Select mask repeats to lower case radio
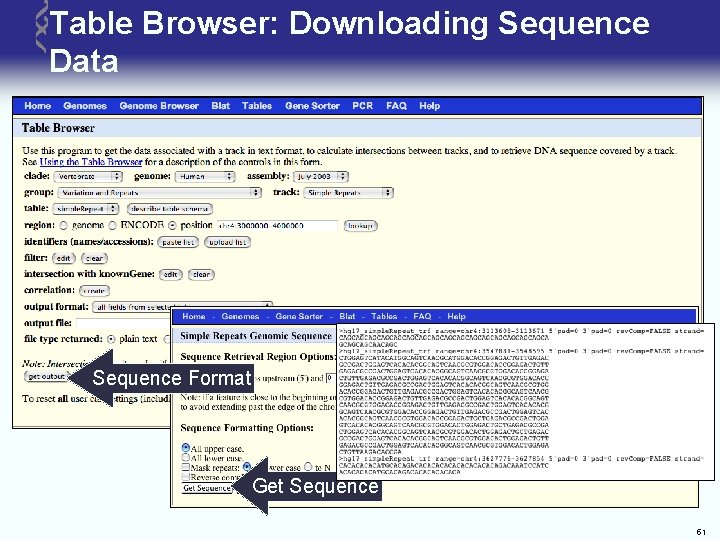 point(247,467)
